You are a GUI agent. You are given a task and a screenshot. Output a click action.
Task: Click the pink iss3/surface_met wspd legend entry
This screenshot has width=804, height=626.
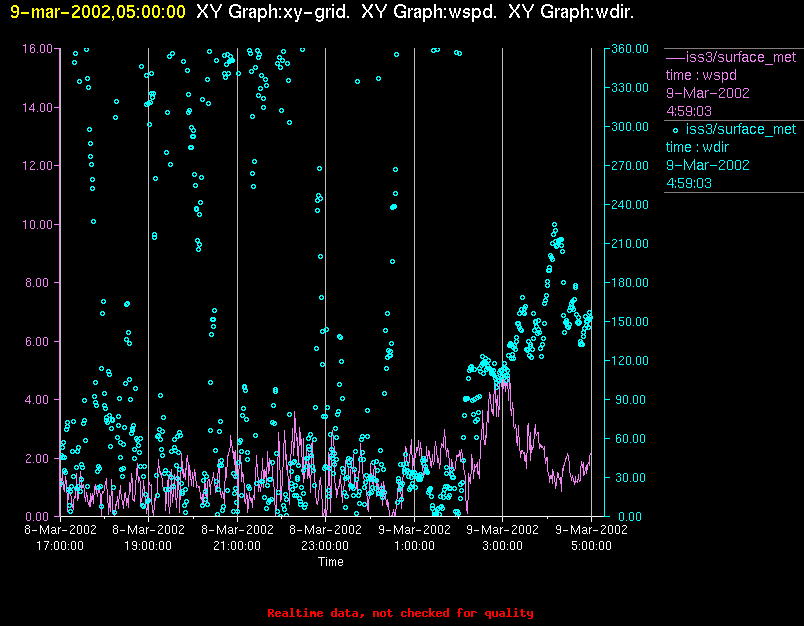731,57
